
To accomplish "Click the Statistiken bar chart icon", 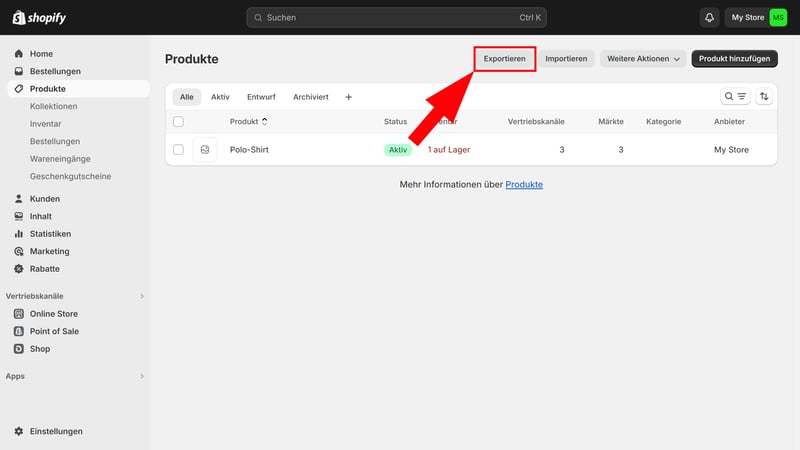I will [x=19, y=234].
